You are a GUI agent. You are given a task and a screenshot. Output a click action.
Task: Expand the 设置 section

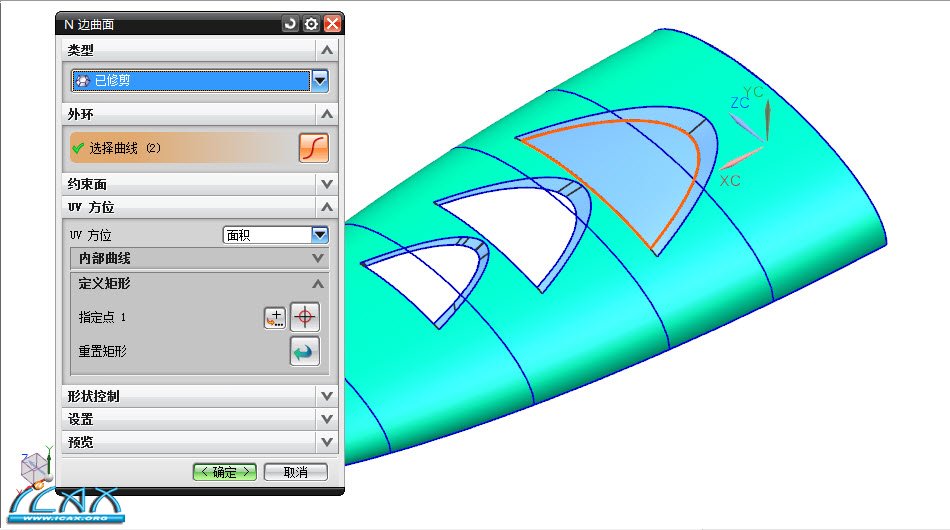click(327, 419)
